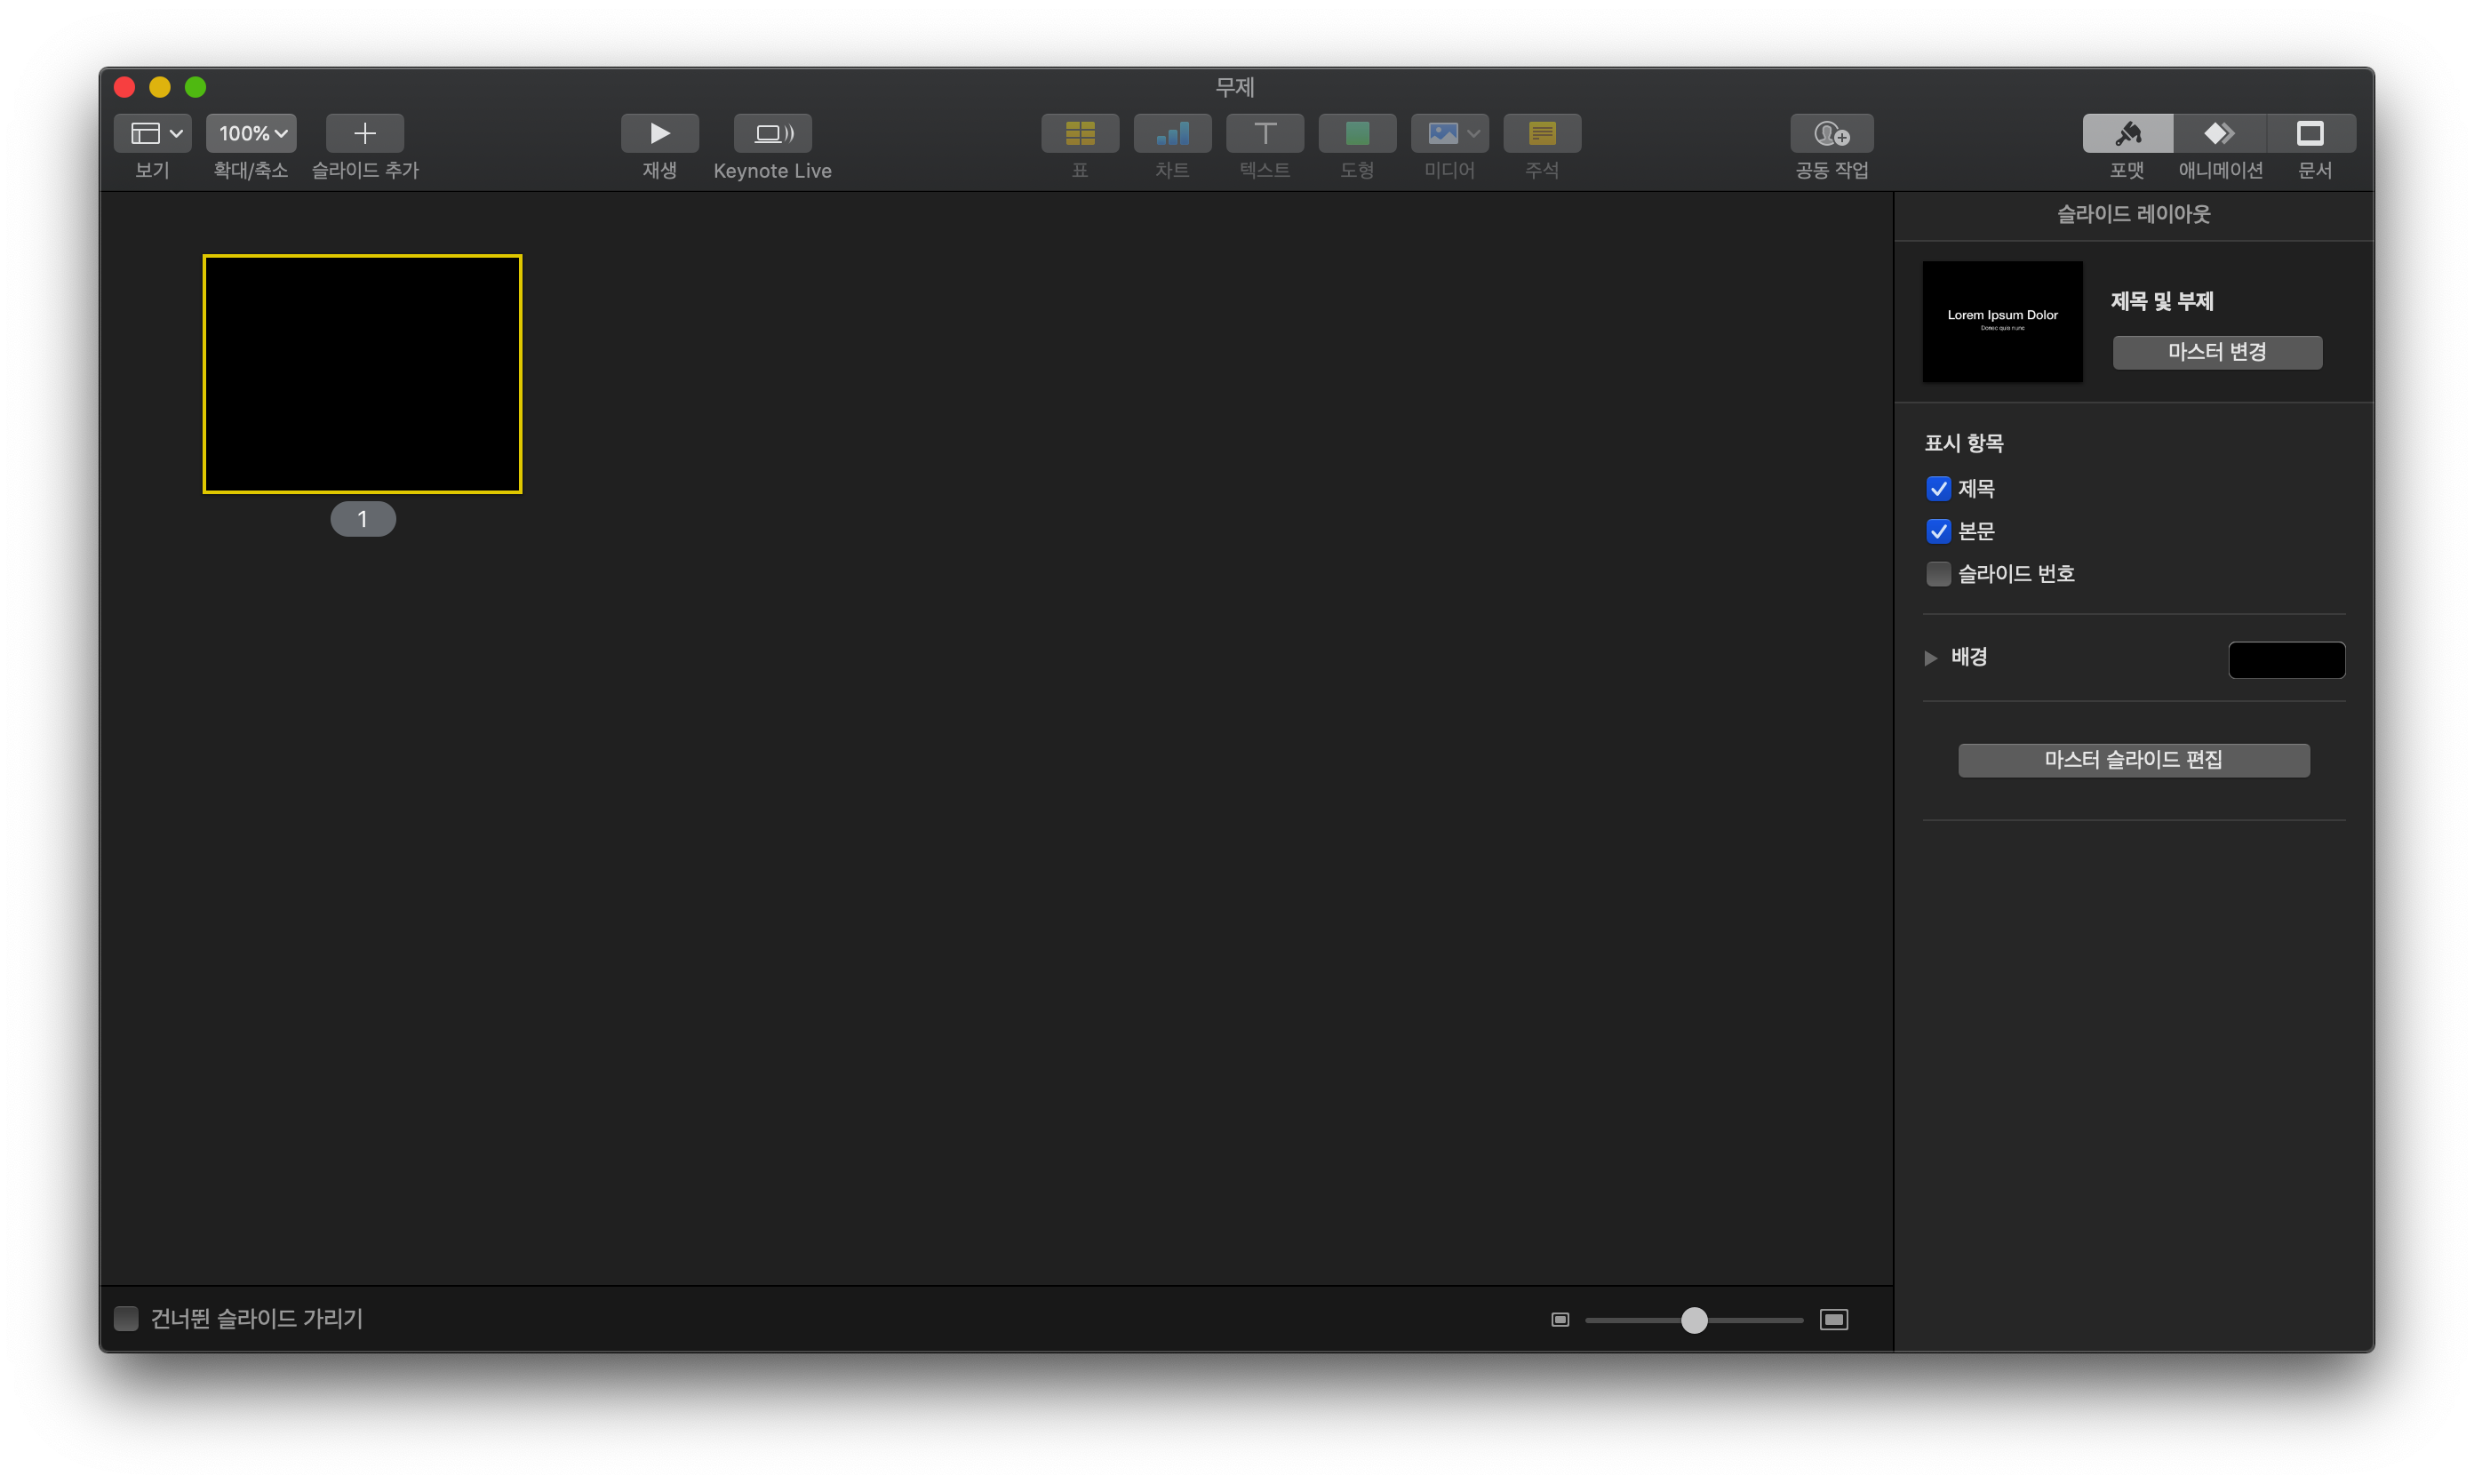The height and width of the screenshot is (1484, 2474).
Task: Toggle 건너뛴 슬라이드 가리기 checkbox
Action: coord(126,1318)
